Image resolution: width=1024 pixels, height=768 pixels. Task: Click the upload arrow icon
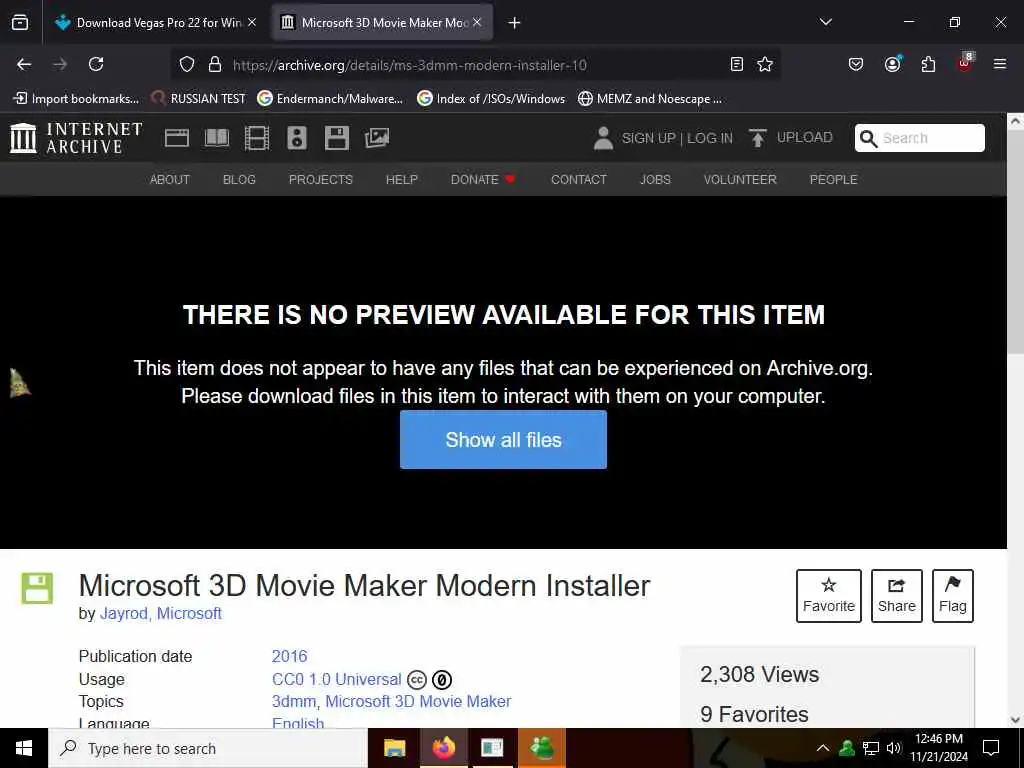[758, 138]
